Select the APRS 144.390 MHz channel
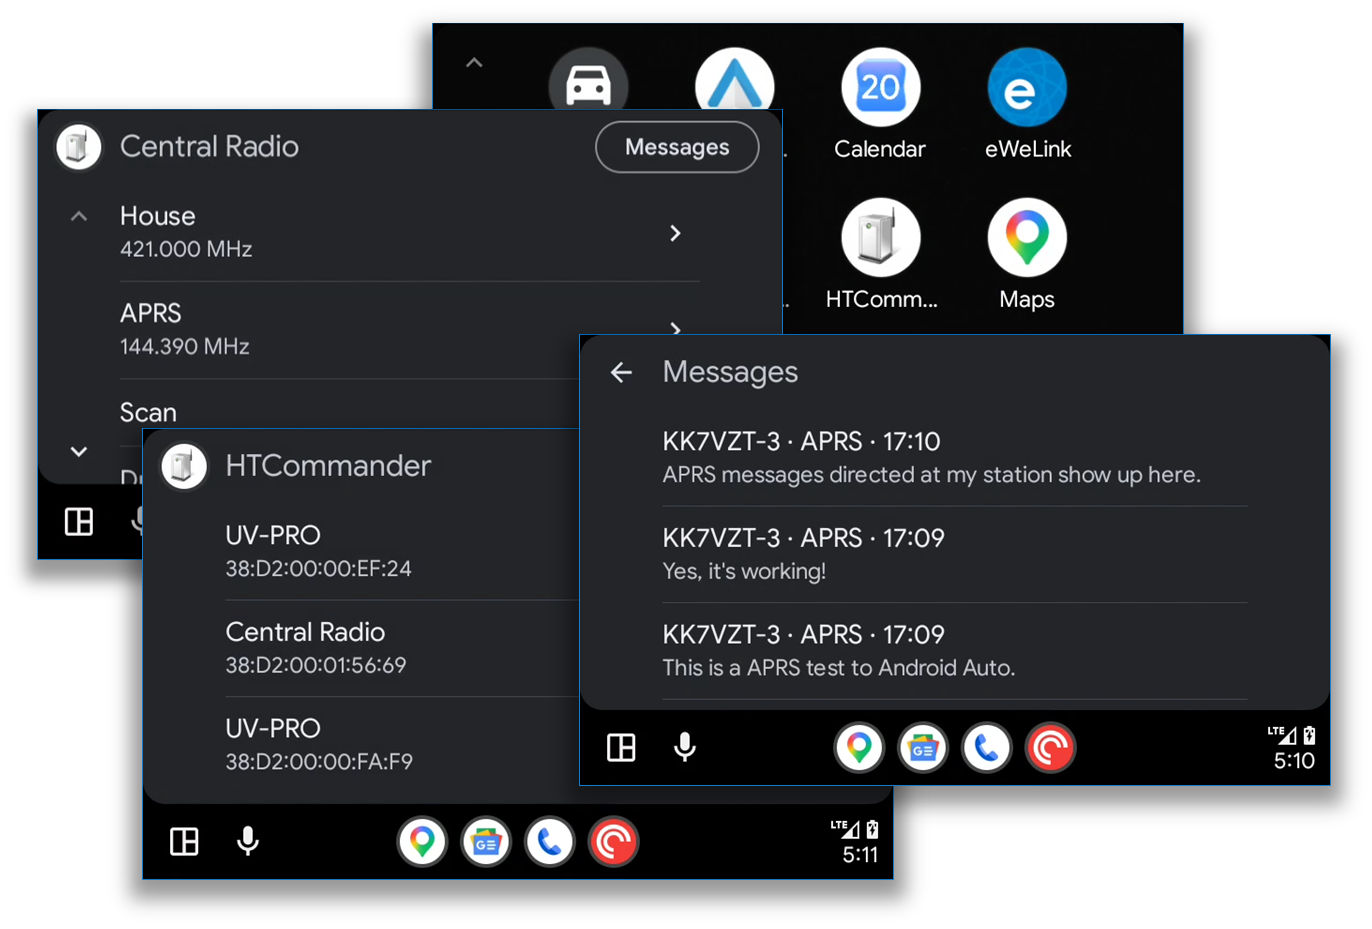Image resolution: width=1372 pixels, height=929 pixels. click(x=409, y=330)
